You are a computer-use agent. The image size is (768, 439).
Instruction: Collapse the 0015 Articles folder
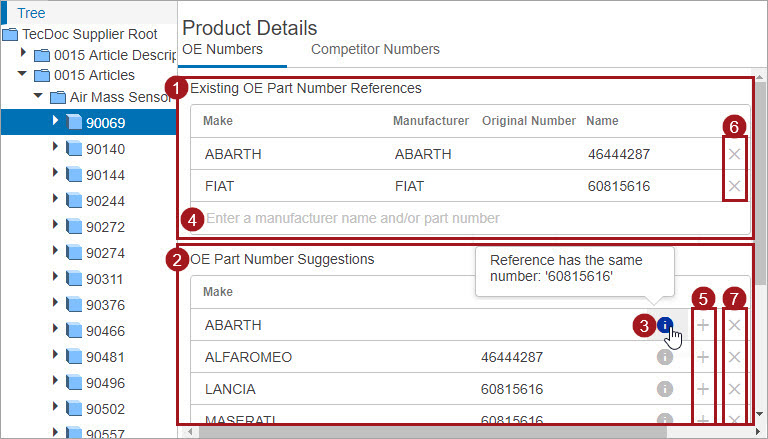coord(23,75)
